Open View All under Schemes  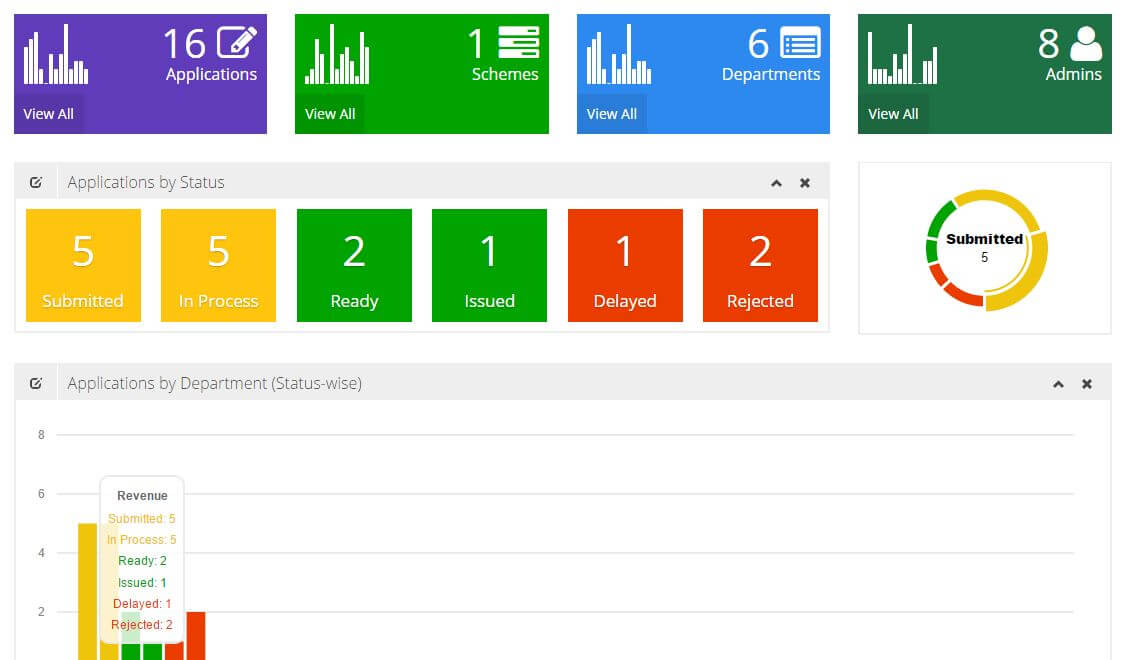330,114
